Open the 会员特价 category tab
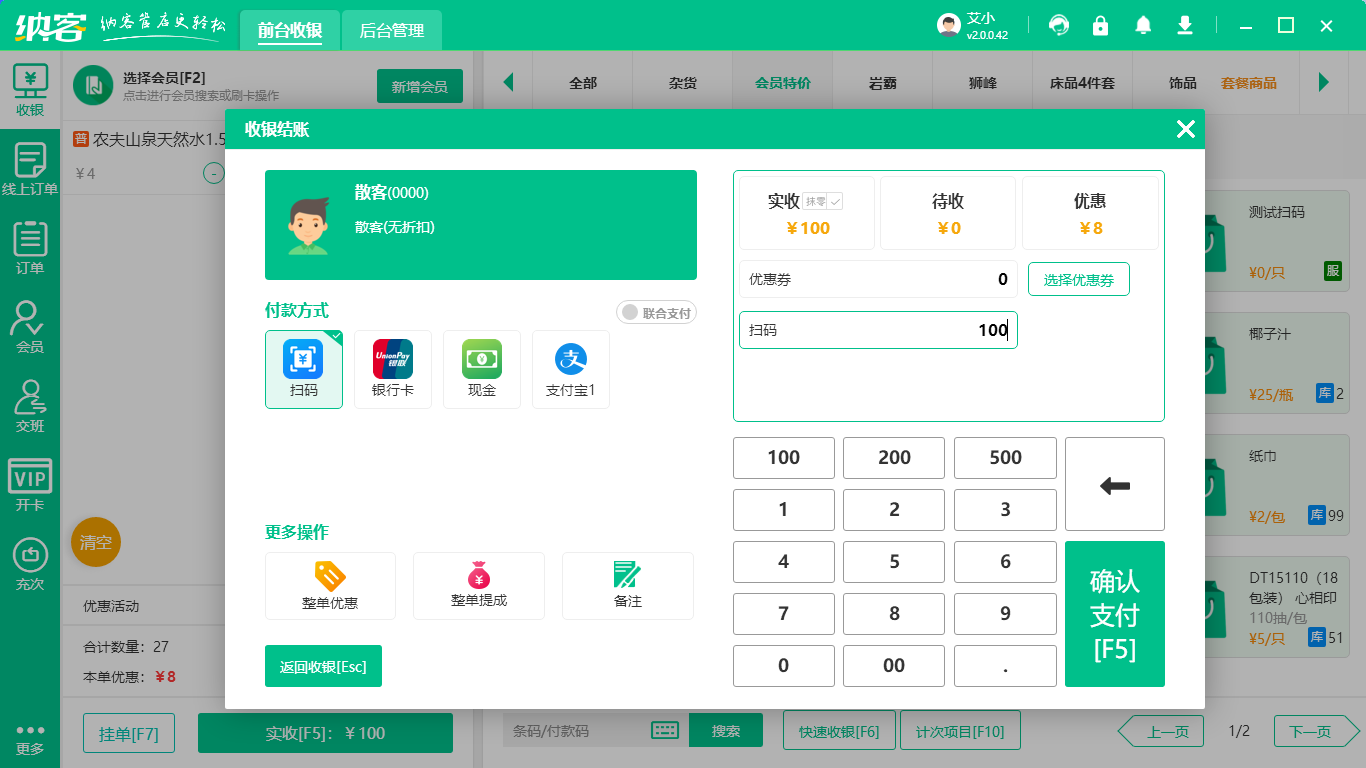1366x768 pixels. tap(782, 81)
